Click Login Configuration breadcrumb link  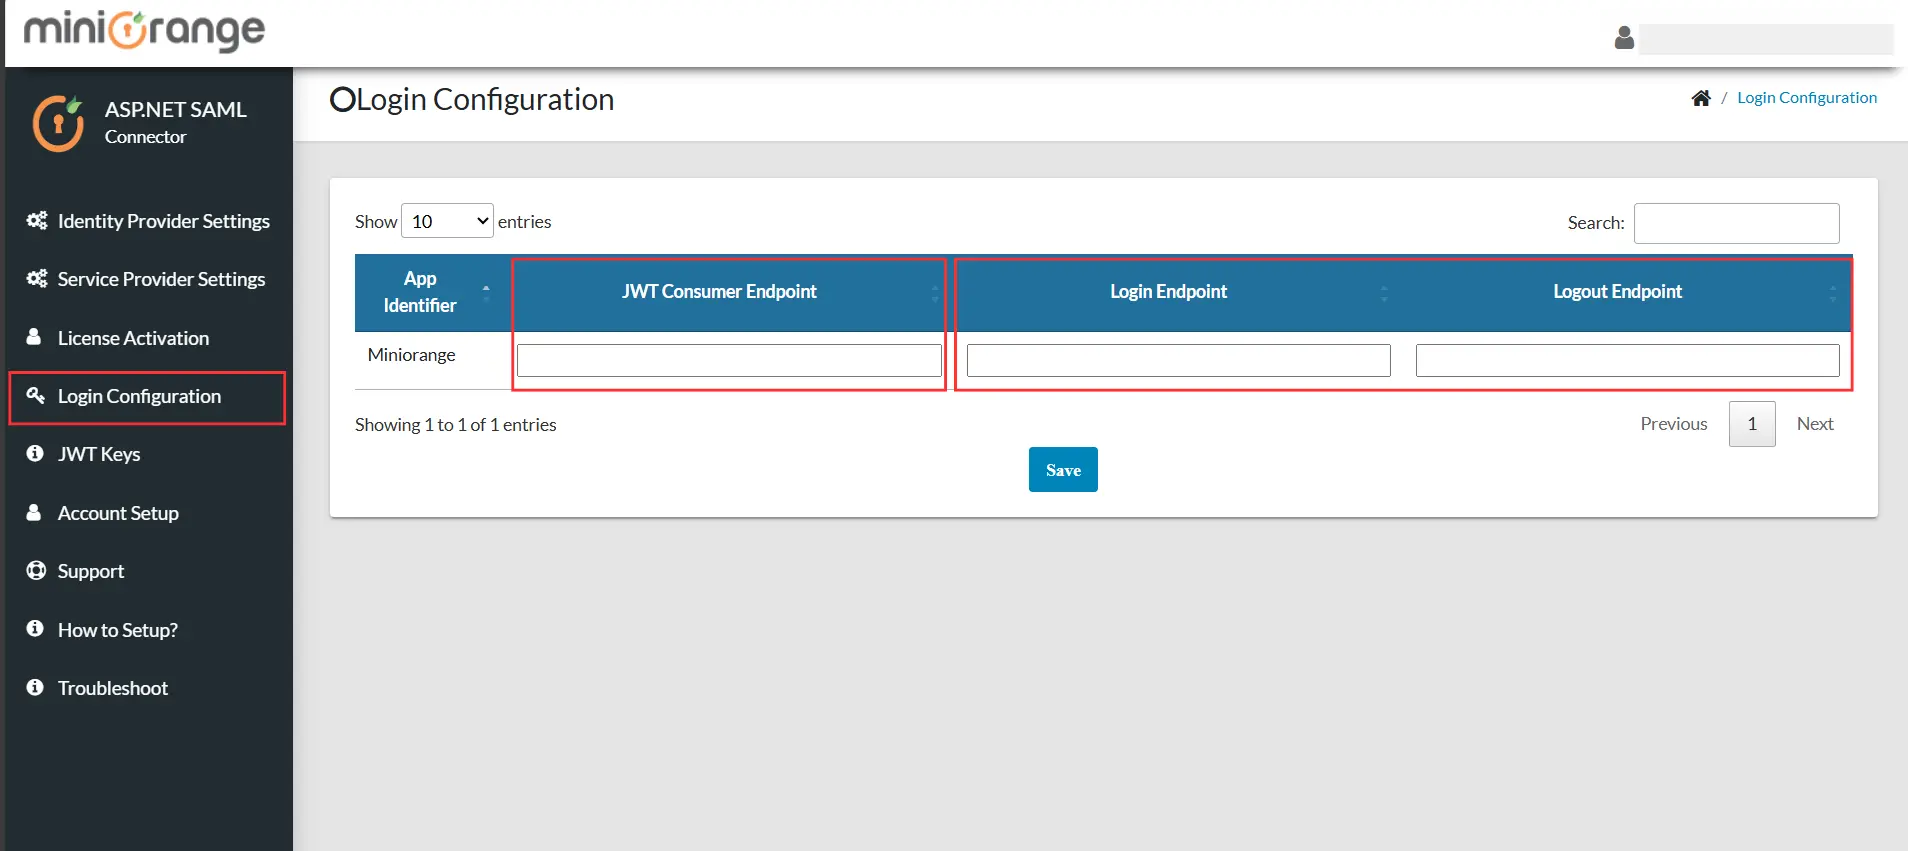coord(1807,97)
